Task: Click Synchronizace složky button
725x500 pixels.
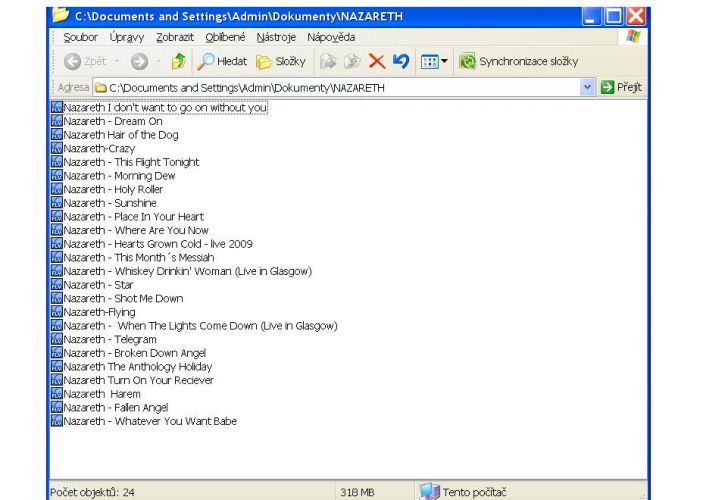Action: click(518, 62)
